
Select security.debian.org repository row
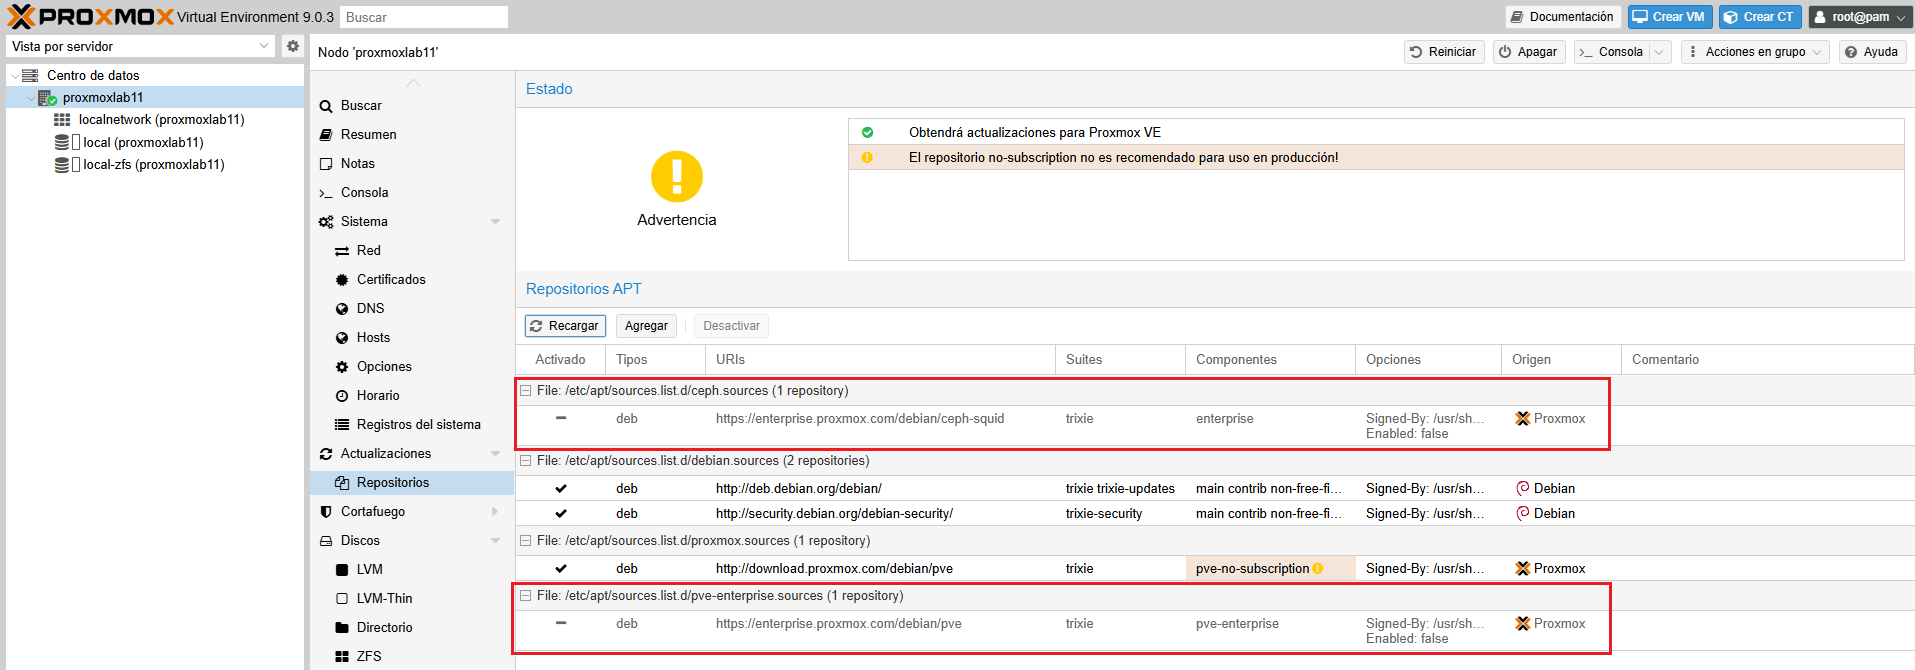1215,513
